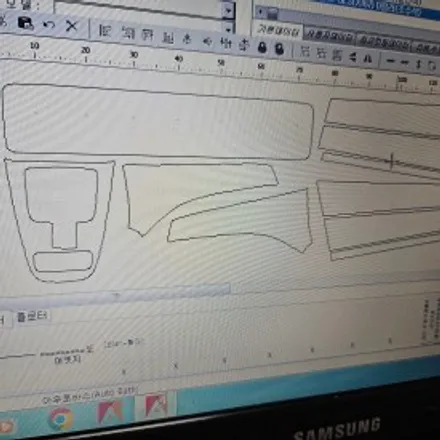440x440 pixels.
Task: Click the horizontal scrollbar under the canvas
Action: (115, 295)
